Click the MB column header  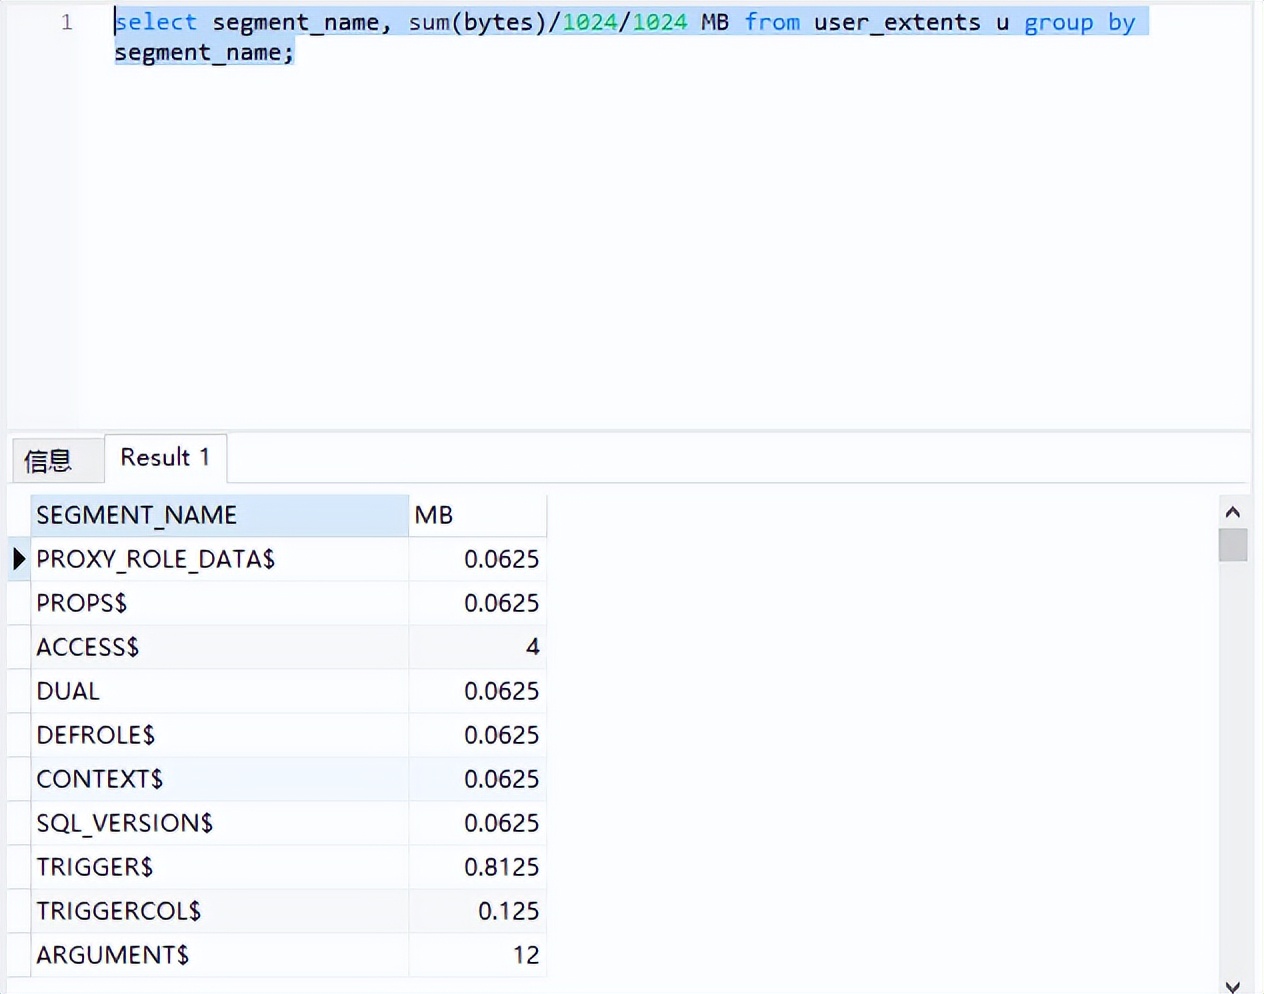[x=477, y=515]
